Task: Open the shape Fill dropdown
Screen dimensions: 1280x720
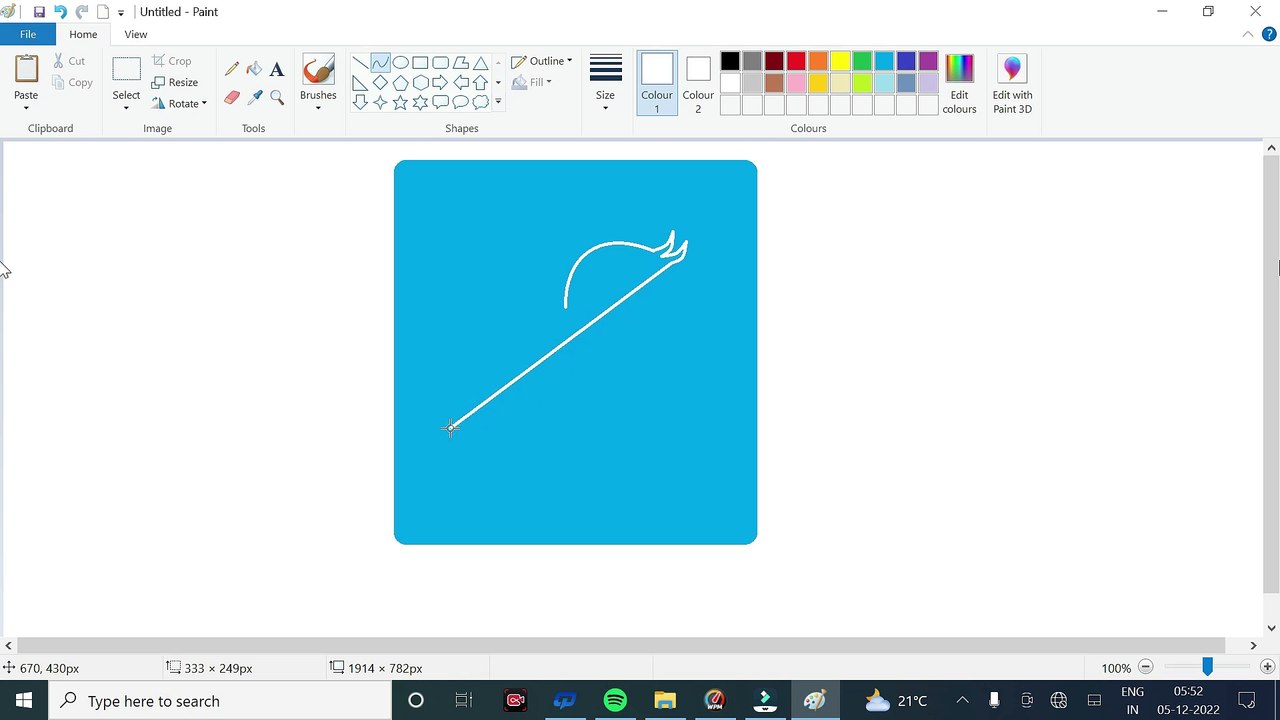Action: click(532, 82)
